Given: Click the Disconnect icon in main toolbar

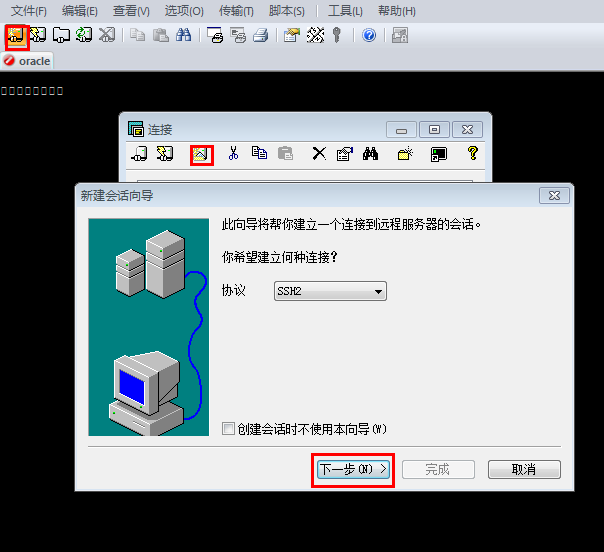Looking at the screenshot, I should tap(107, 35).
